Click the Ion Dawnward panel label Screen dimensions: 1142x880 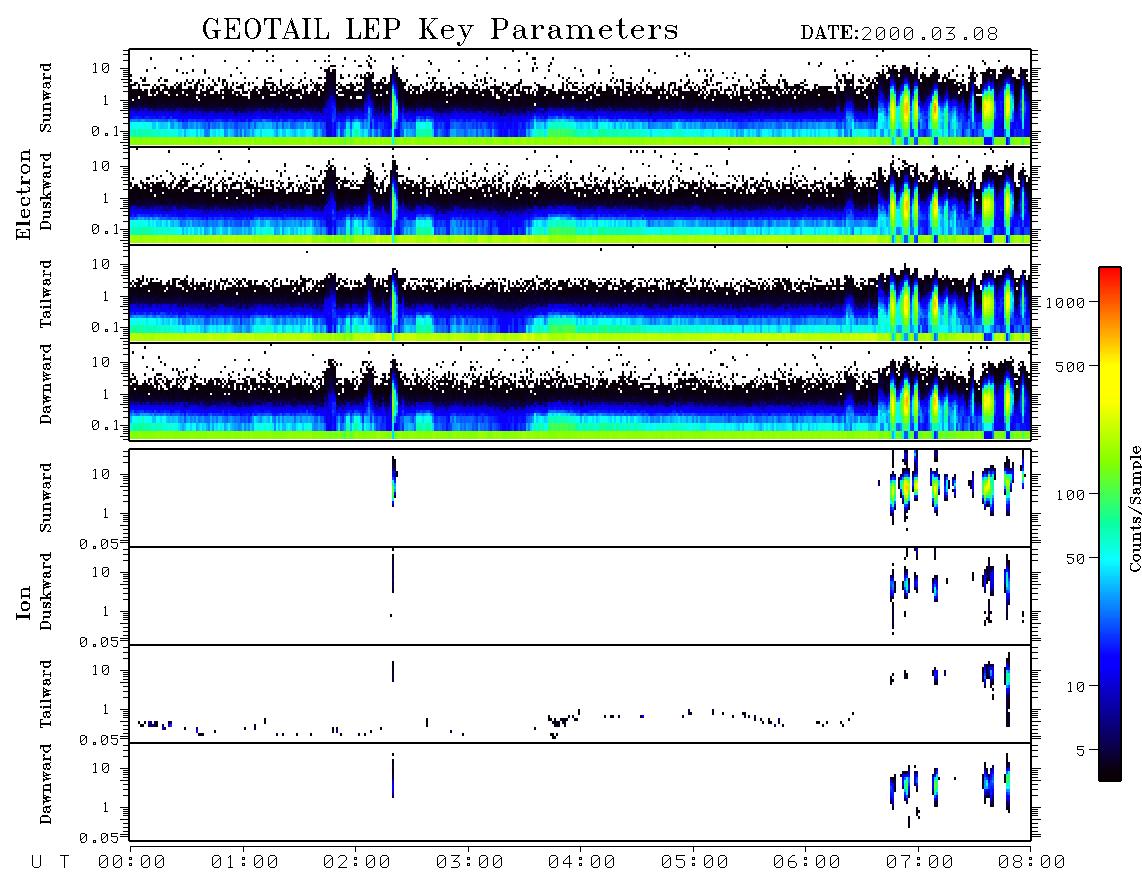click(x=45, y=783)
